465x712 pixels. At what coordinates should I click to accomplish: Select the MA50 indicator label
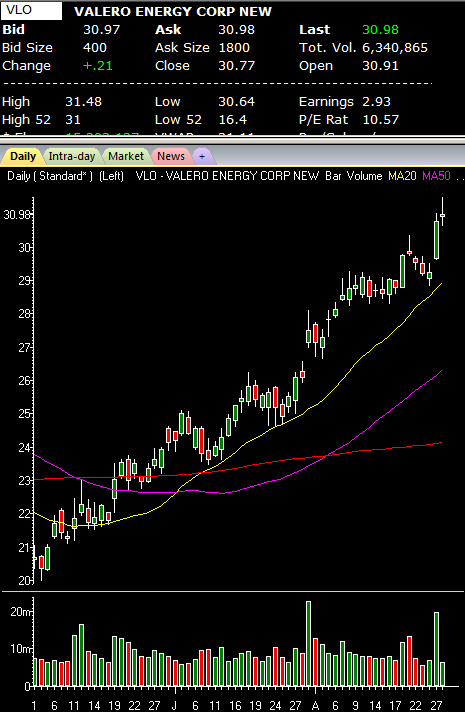[436, 176]
